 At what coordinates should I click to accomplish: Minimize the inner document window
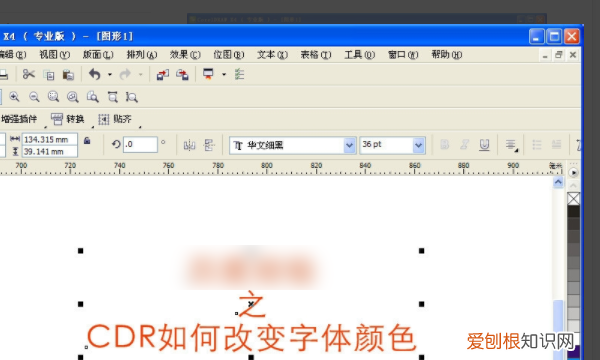[x=545, y=55]
